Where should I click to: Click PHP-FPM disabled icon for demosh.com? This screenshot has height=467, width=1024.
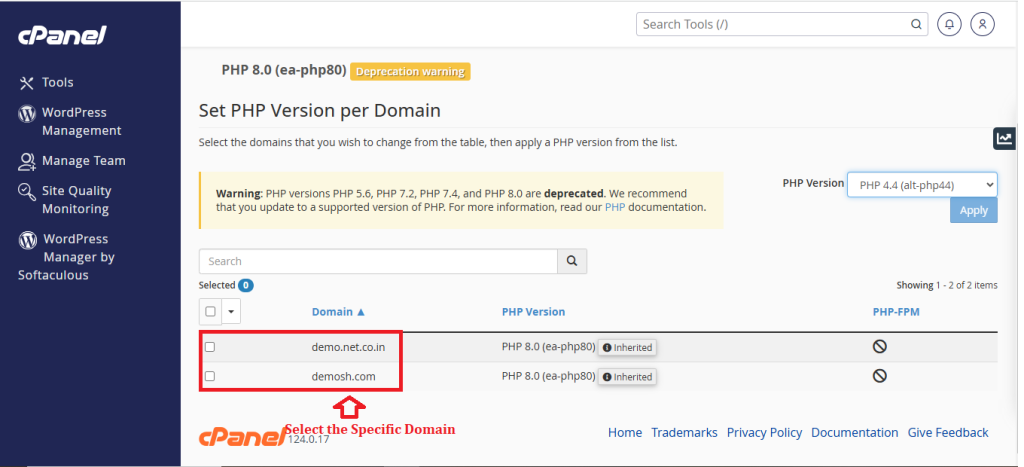click(880, 376)
